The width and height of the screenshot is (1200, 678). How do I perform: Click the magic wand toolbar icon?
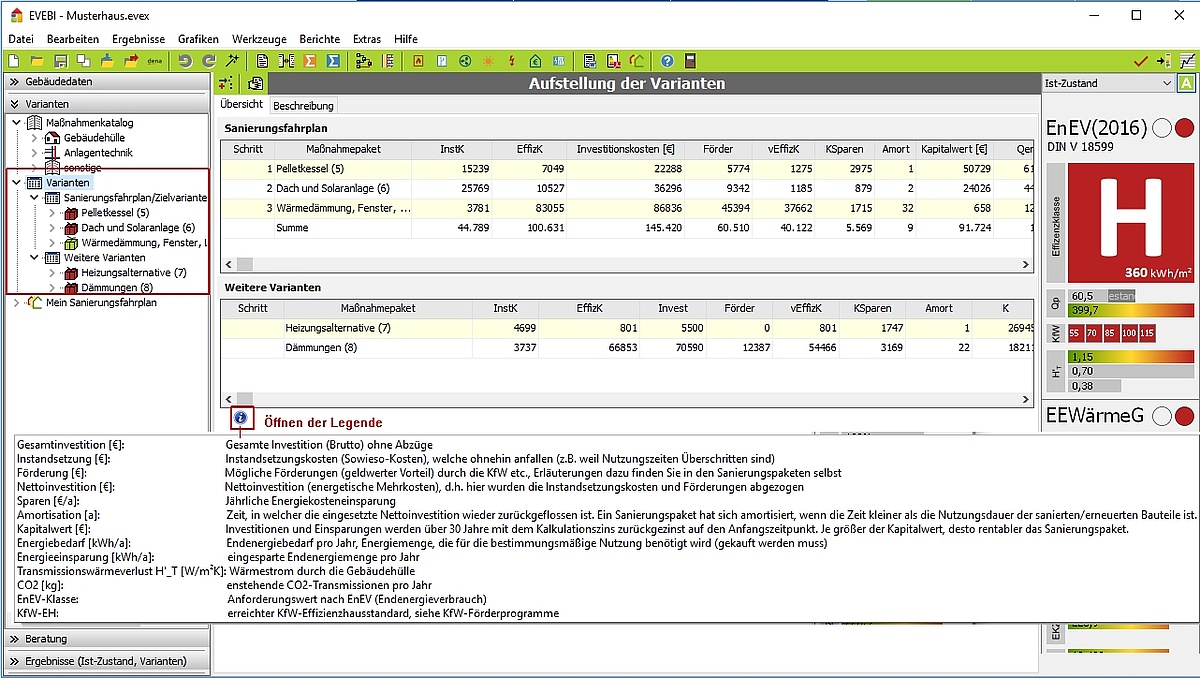click(232, 61)
